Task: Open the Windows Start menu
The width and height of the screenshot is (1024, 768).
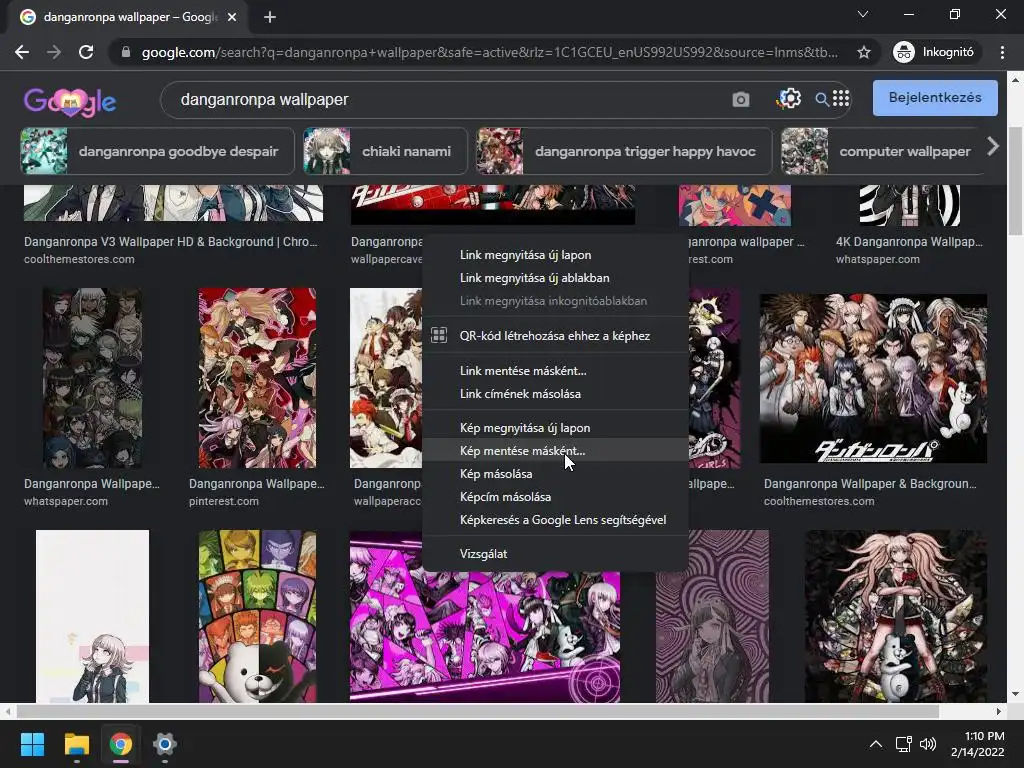Action: (x=32, y=744)
